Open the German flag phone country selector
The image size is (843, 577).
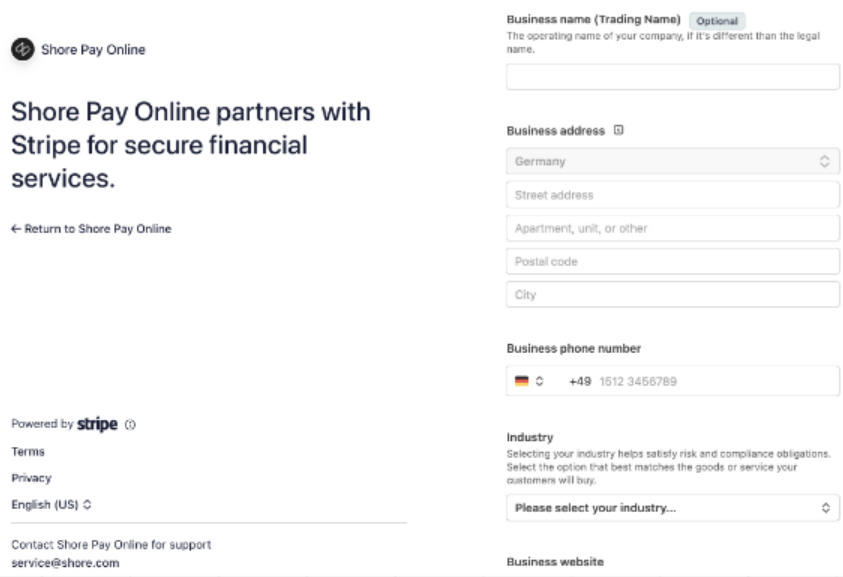tap(528, 381)
